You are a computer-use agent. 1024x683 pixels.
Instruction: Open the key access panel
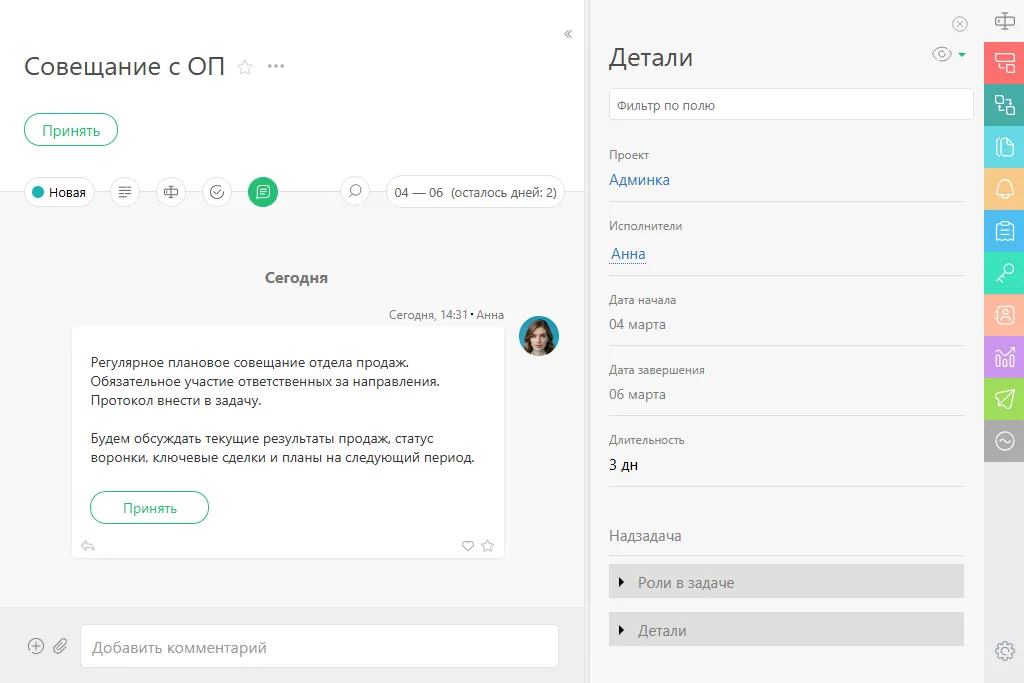click(x=1003, y=272)
